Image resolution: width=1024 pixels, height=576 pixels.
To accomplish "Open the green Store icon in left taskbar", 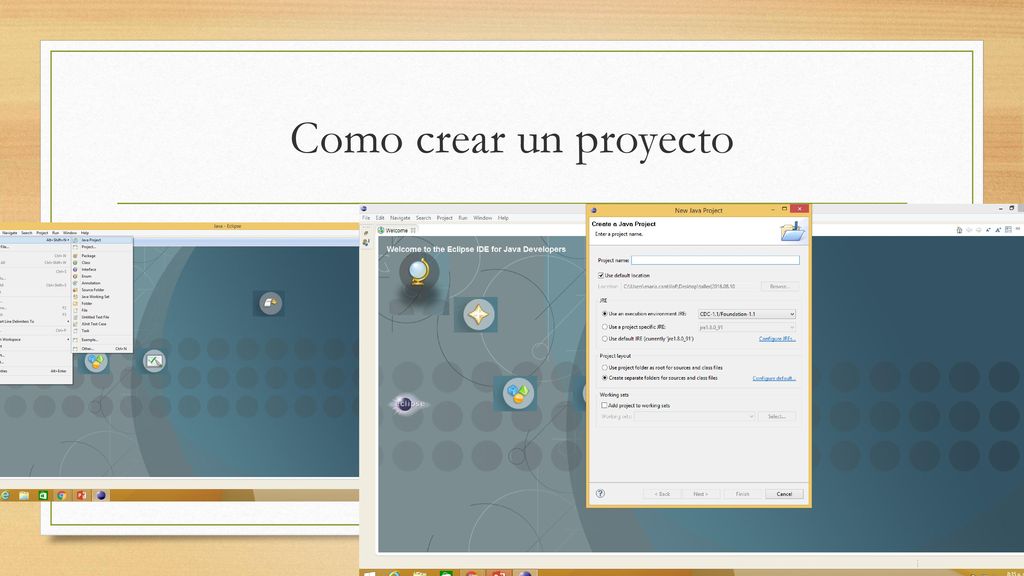I will click(x=43, y=496).
